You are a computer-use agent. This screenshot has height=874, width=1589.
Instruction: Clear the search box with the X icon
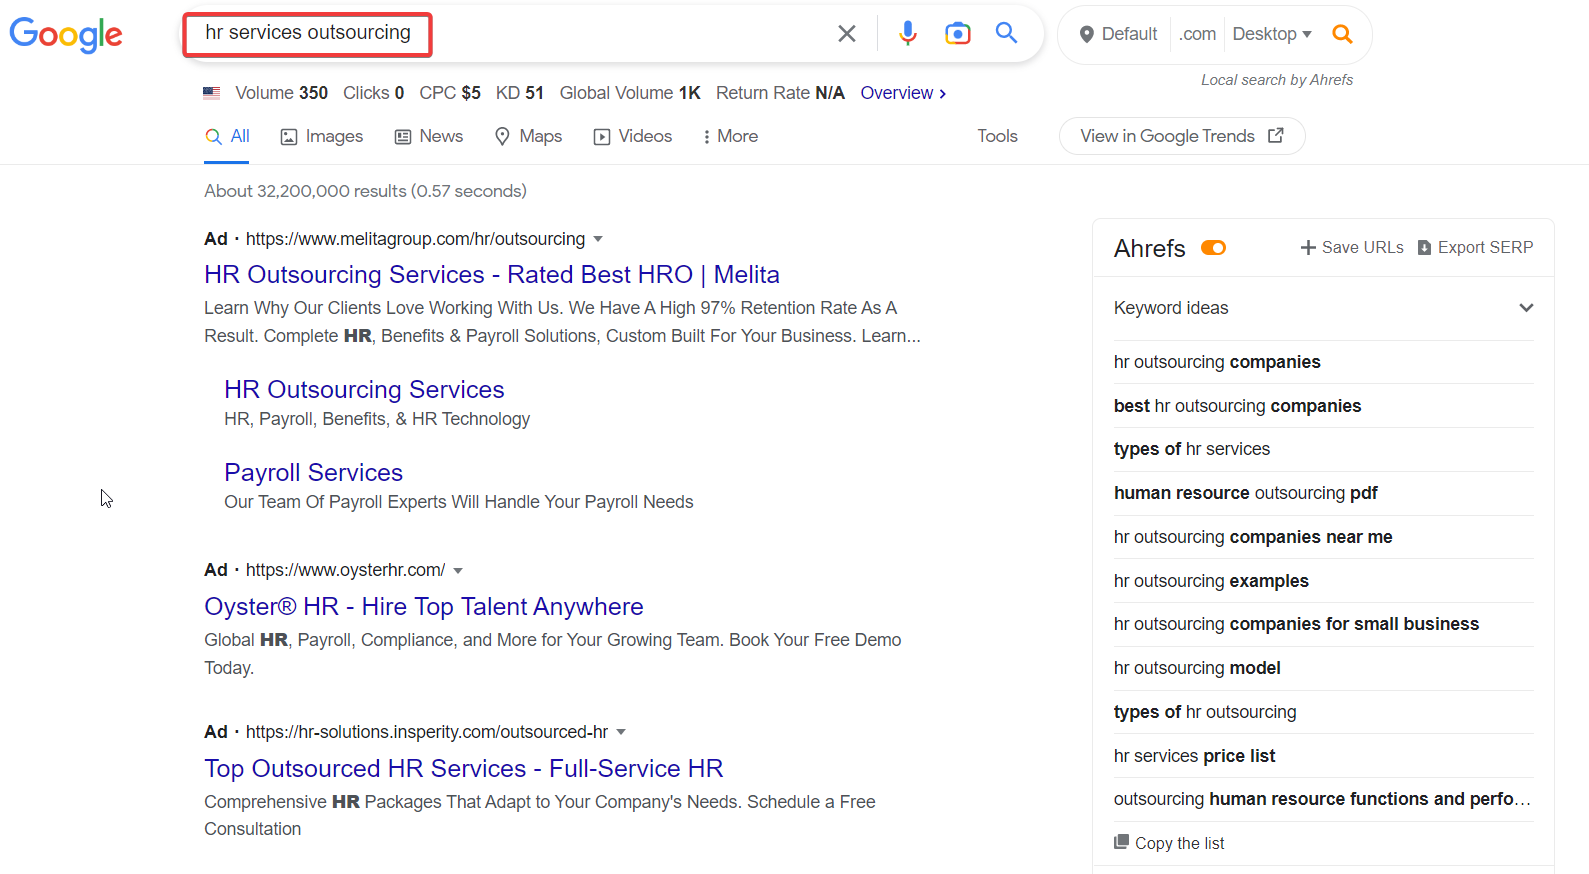click(x=847, y=34)
